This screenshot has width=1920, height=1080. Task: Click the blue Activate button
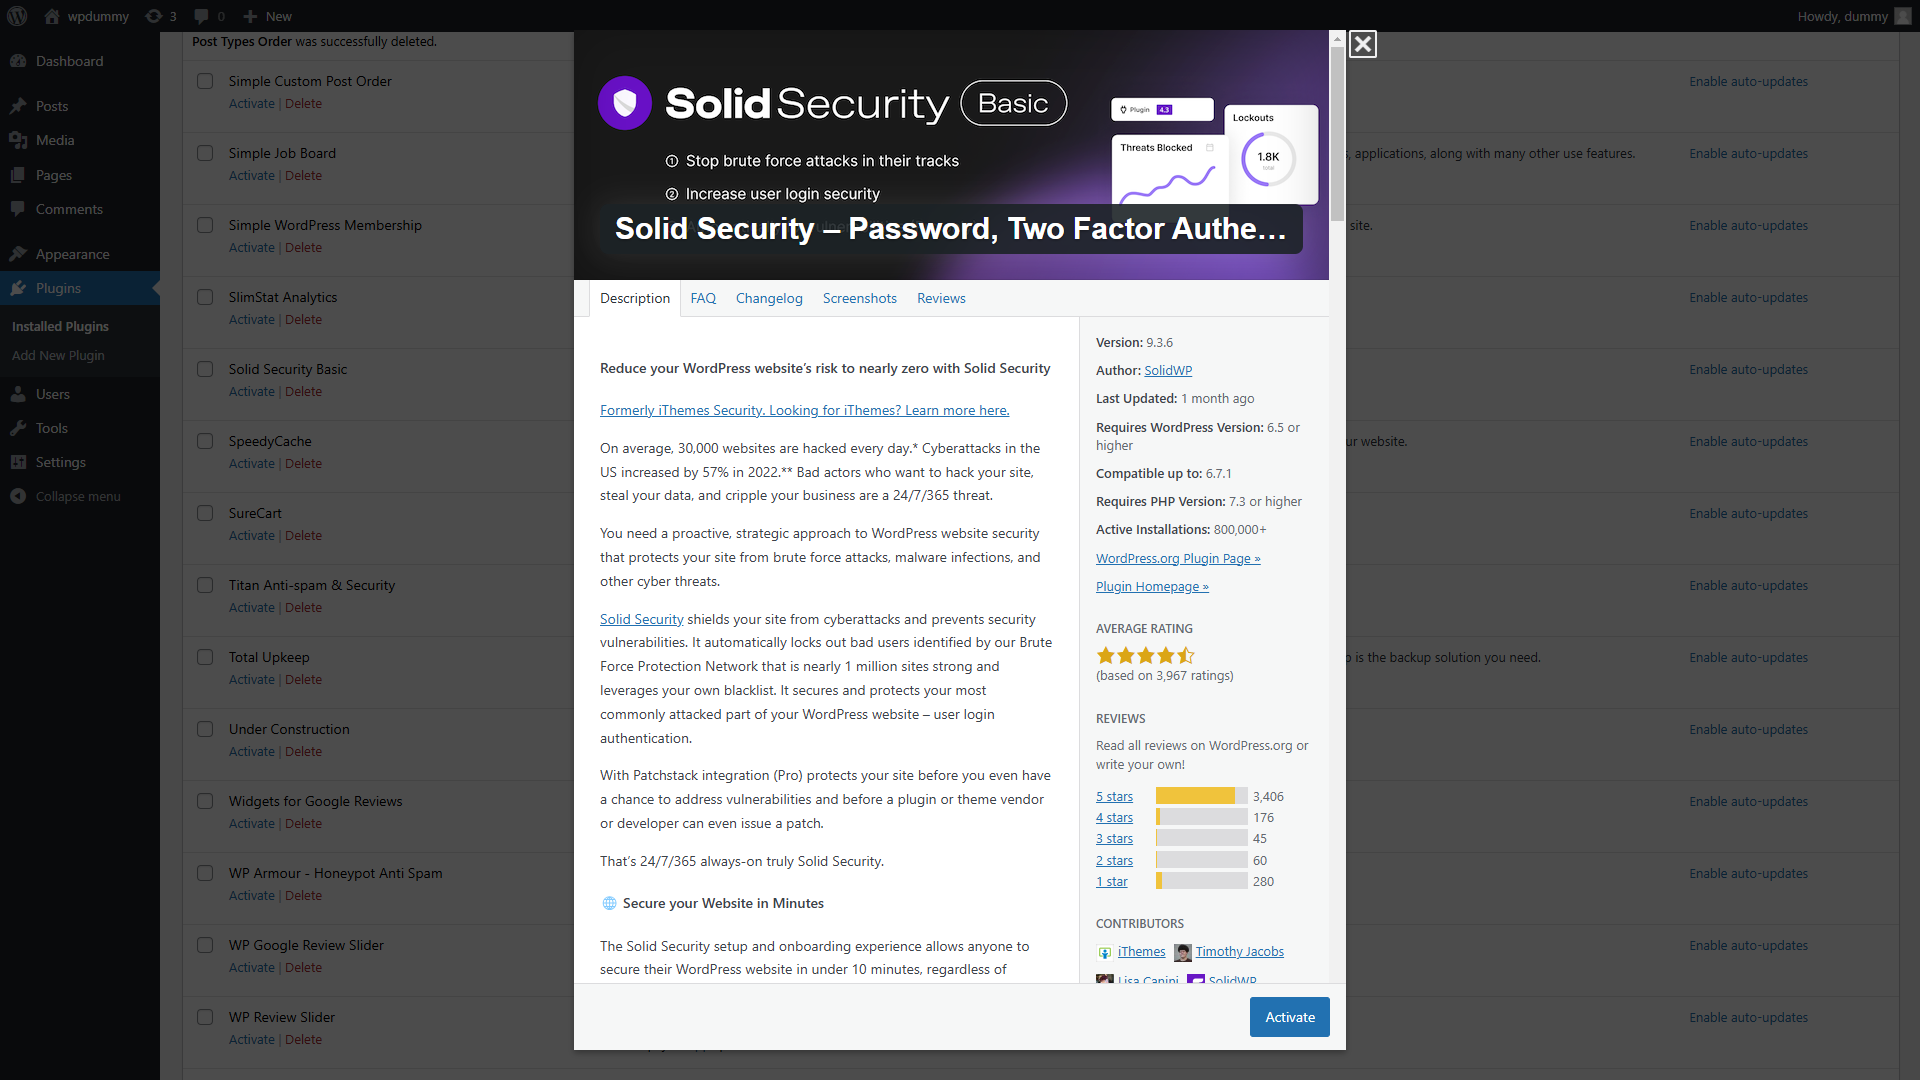[1290, 1017]
